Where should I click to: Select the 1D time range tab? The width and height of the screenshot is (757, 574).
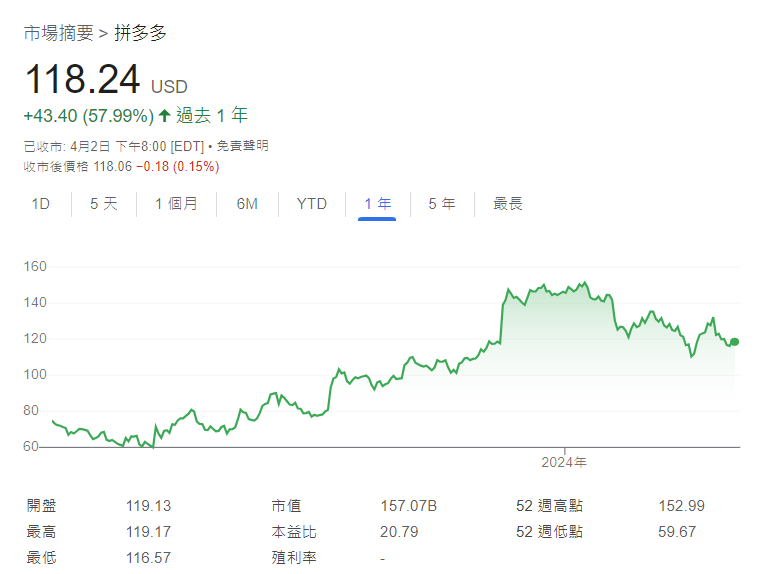(x=41, y=204)
